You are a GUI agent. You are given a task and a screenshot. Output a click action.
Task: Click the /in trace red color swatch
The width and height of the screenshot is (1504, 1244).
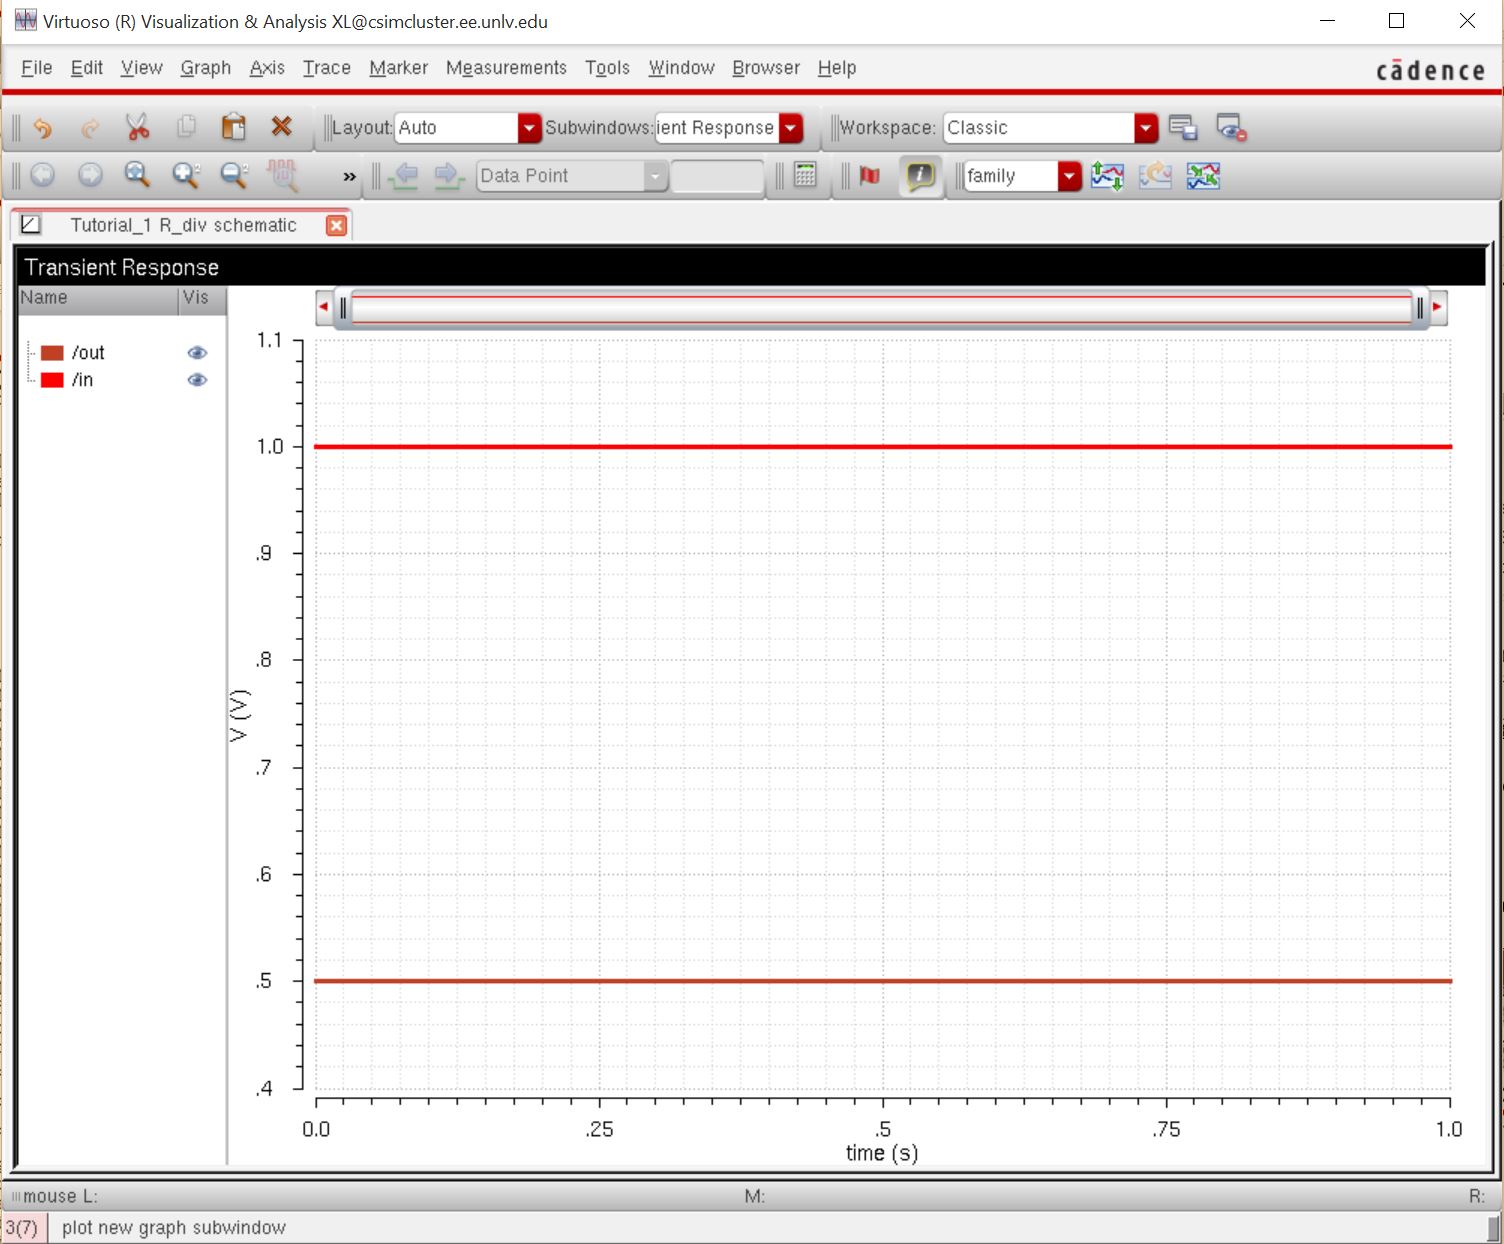click(52, 380)
